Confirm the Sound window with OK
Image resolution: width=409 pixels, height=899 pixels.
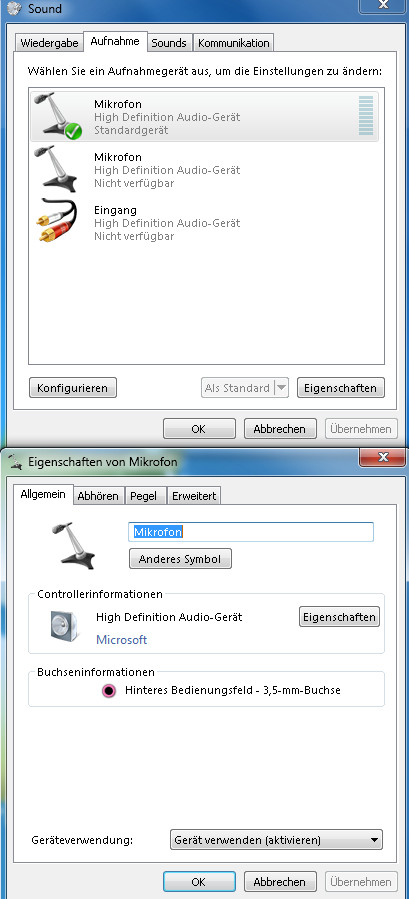199,428
